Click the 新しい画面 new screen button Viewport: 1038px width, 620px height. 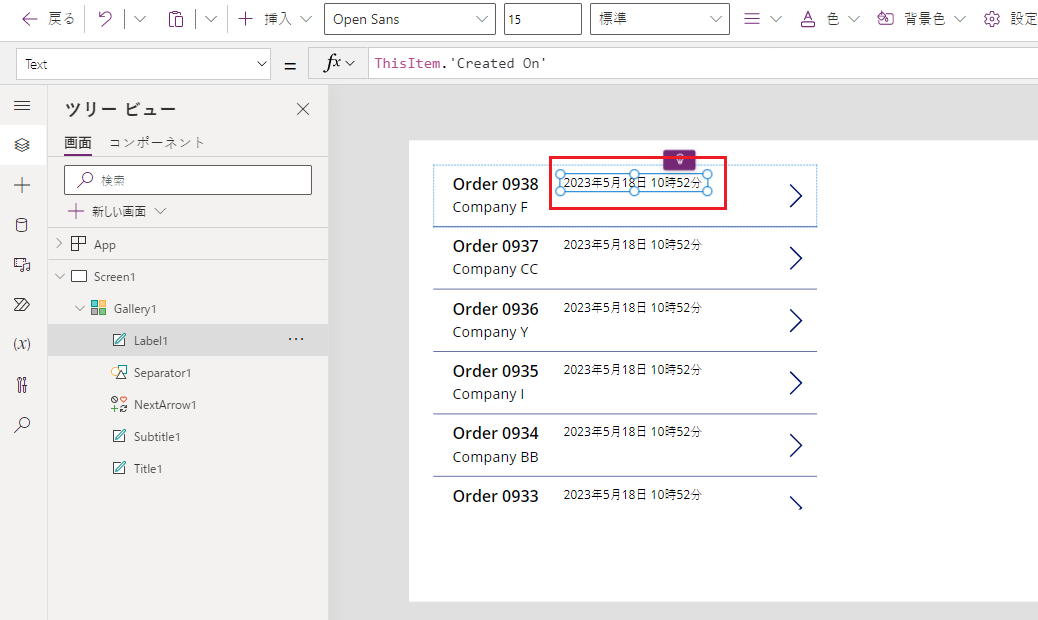[116, 211]
